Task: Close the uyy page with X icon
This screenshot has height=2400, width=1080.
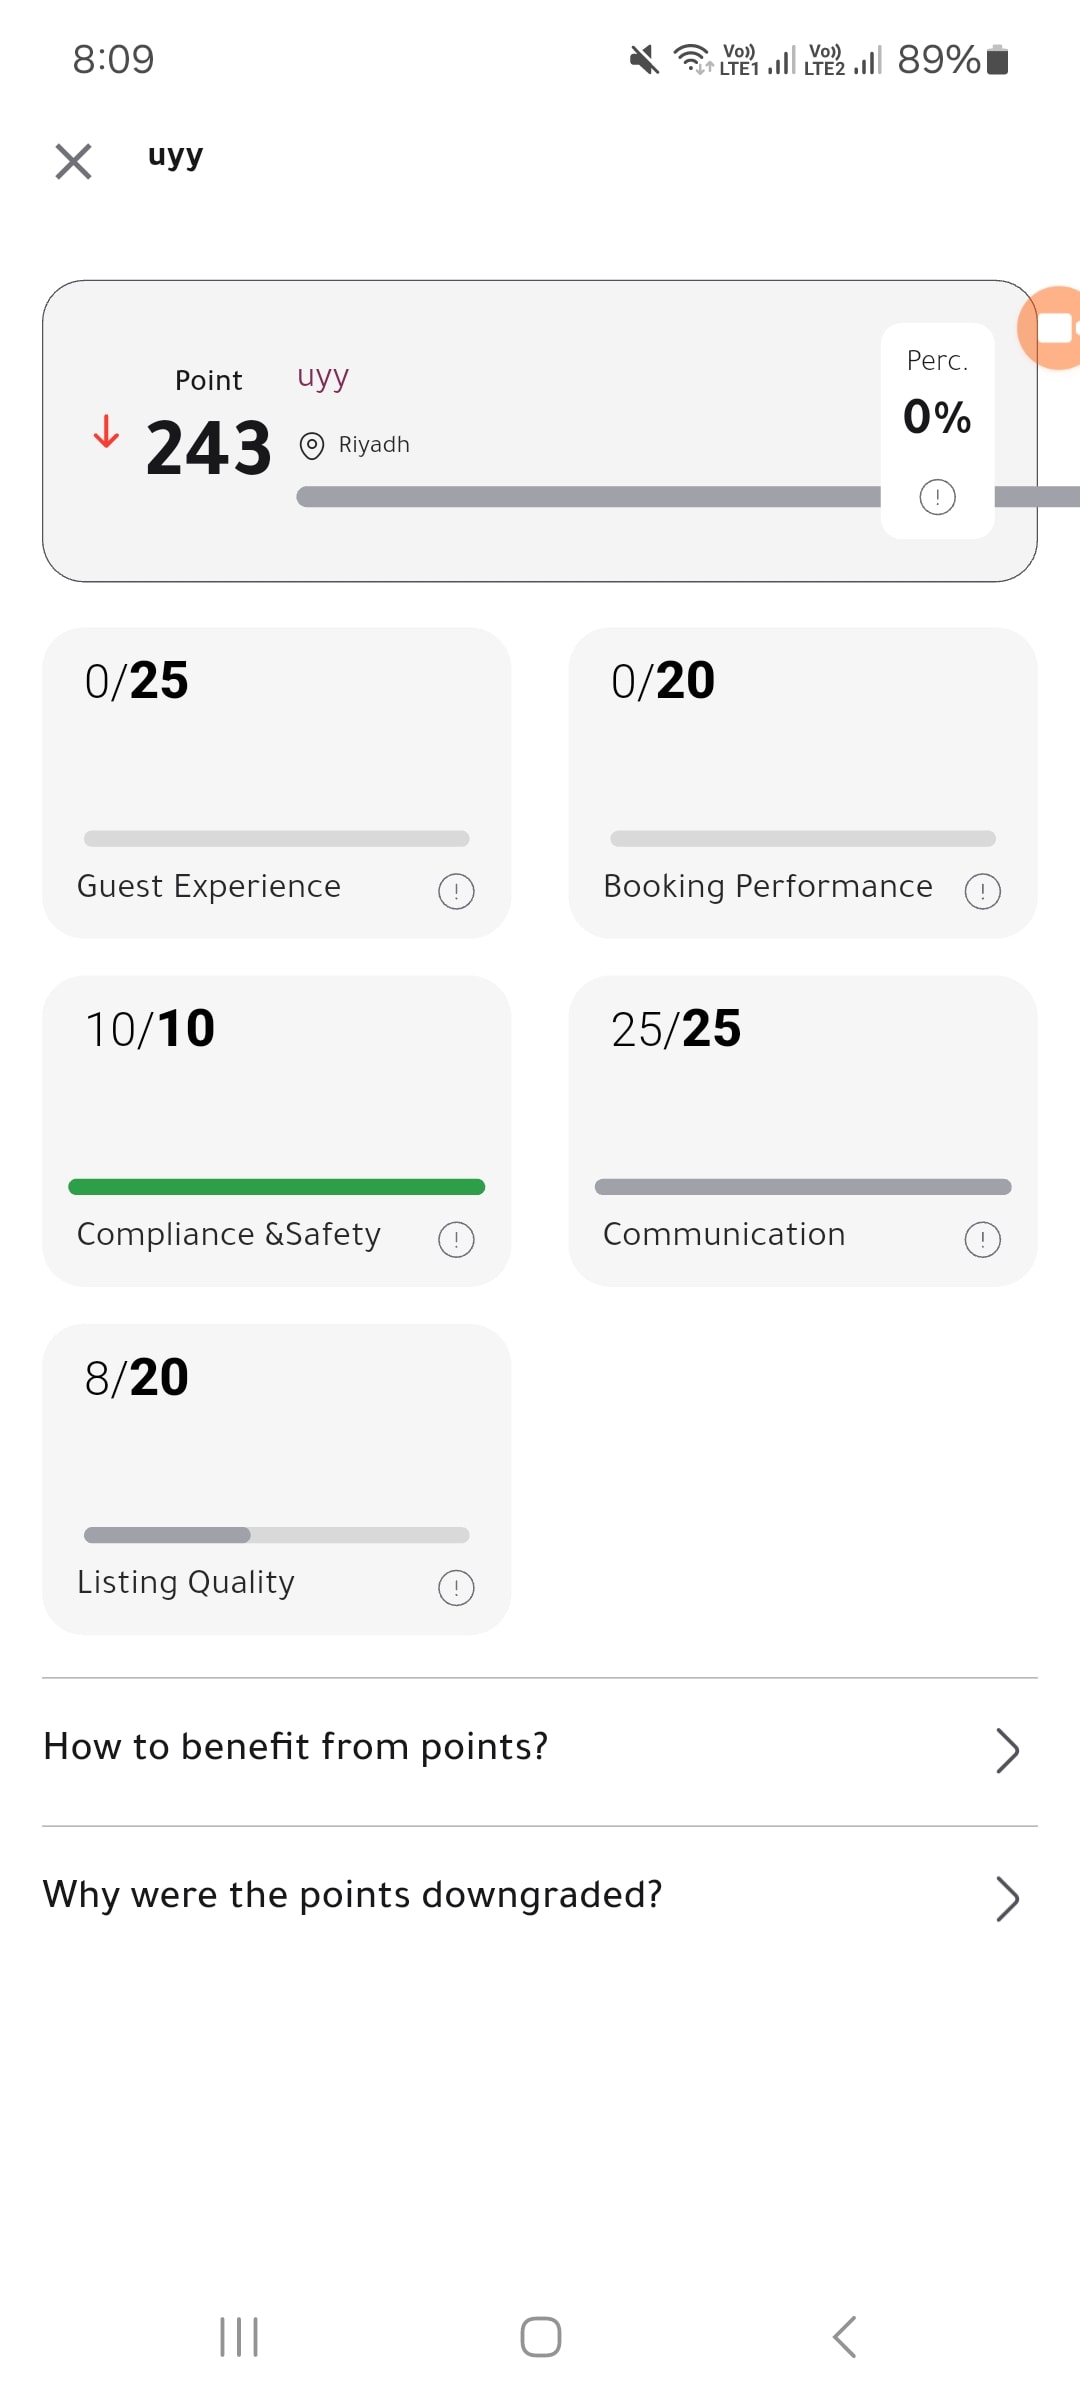Action: (73, 161)
